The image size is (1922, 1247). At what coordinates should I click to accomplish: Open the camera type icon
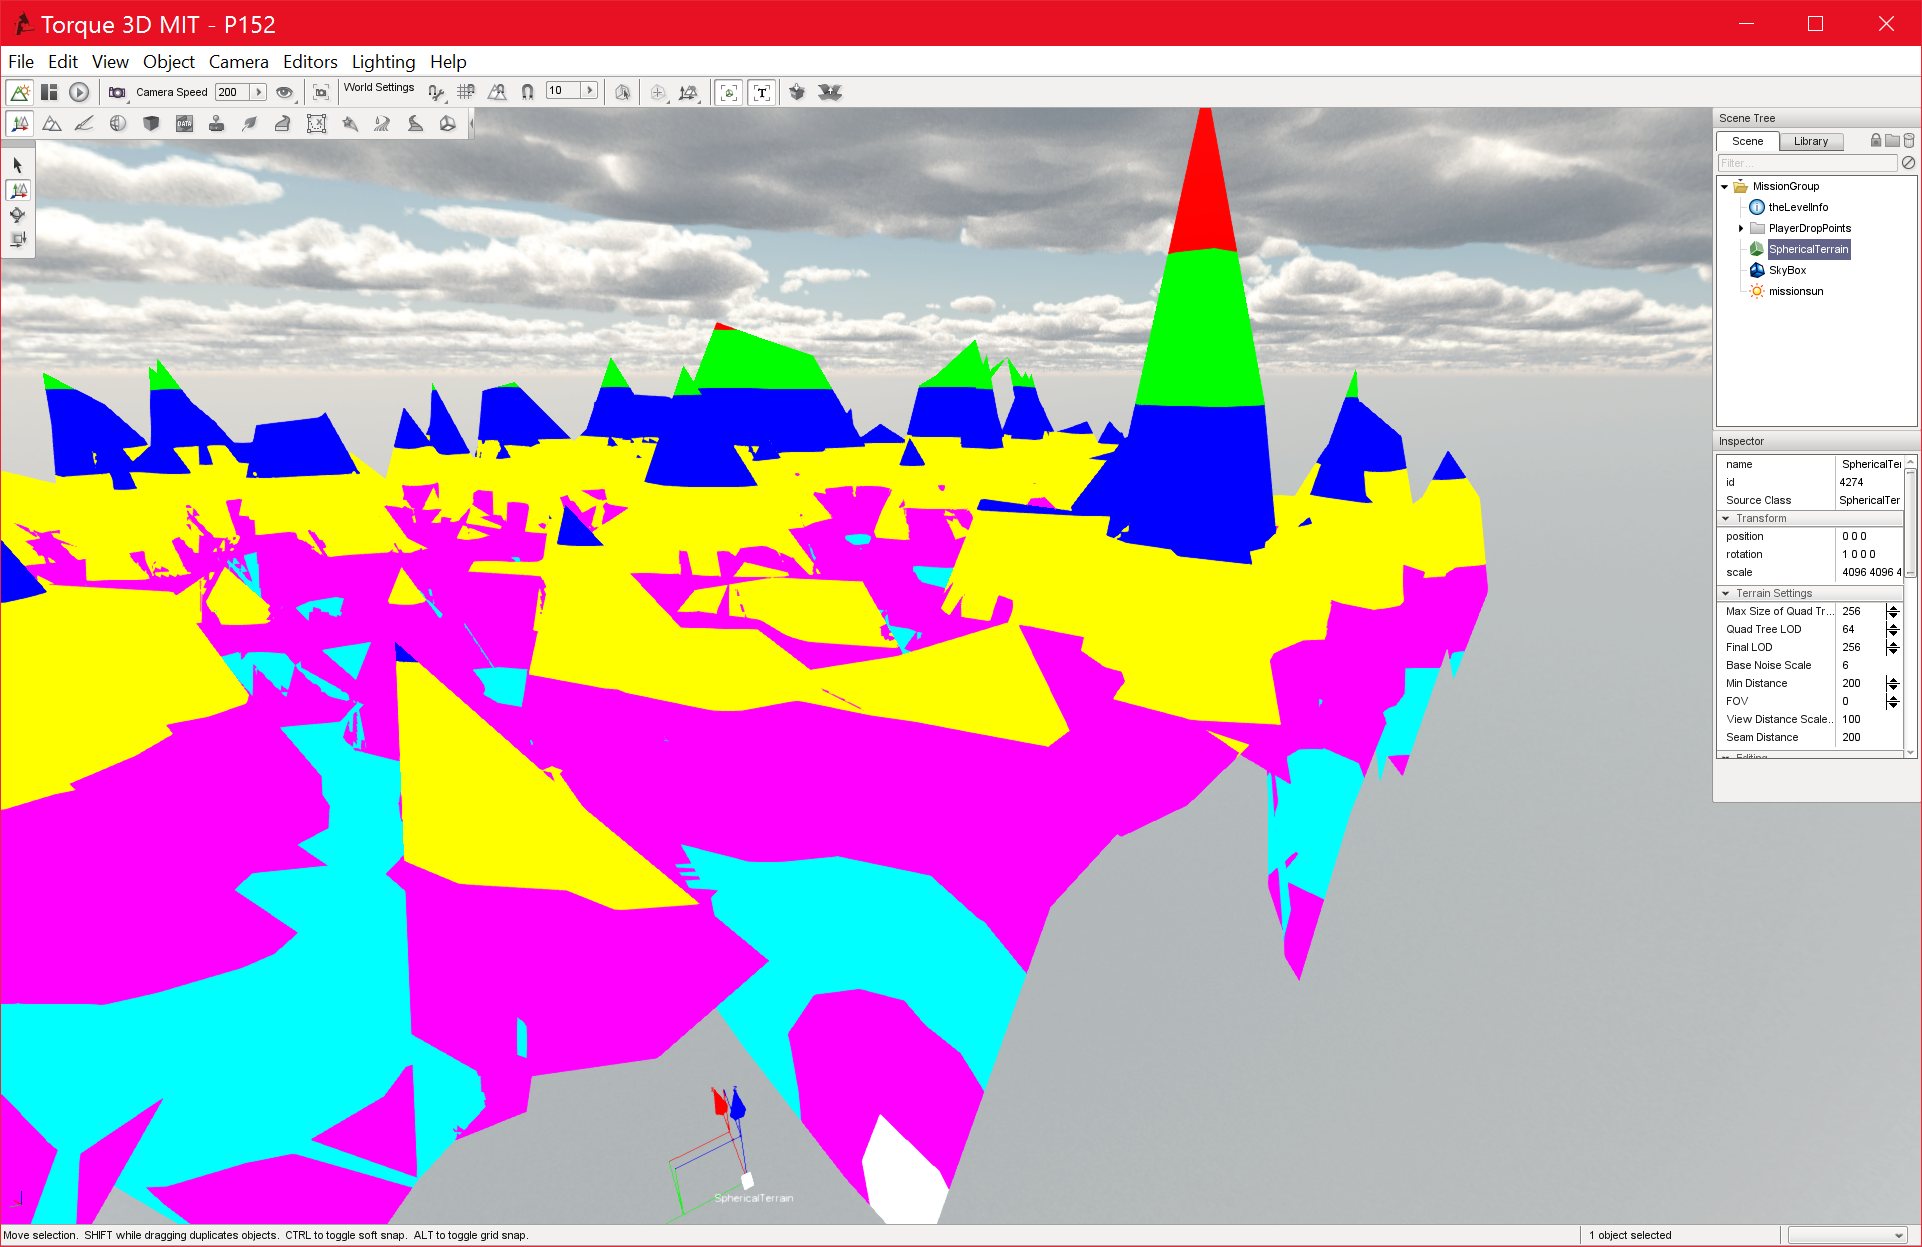(x=118, y=92)
